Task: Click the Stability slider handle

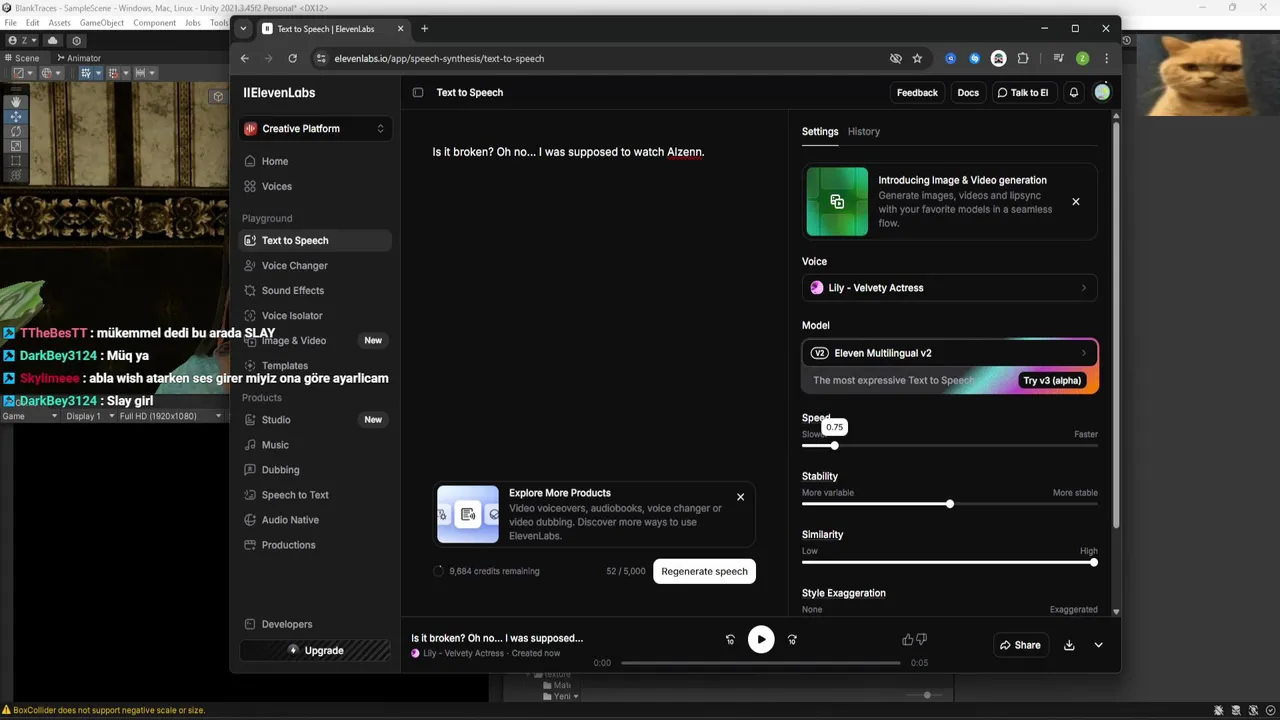Action: [x=950, y=503]
